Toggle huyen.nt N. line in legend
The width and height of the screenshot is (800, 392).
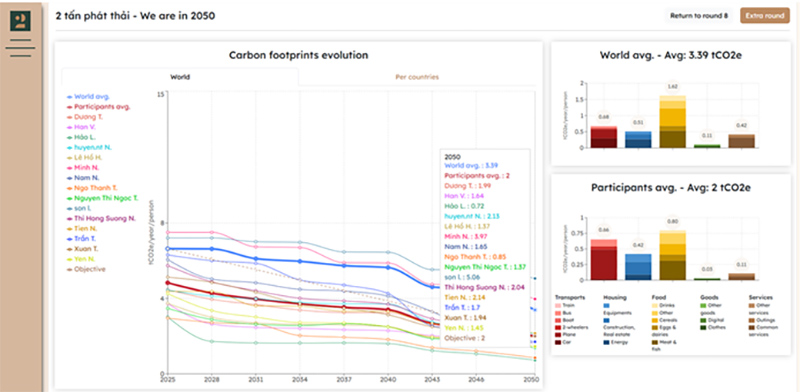pos(89,147)
